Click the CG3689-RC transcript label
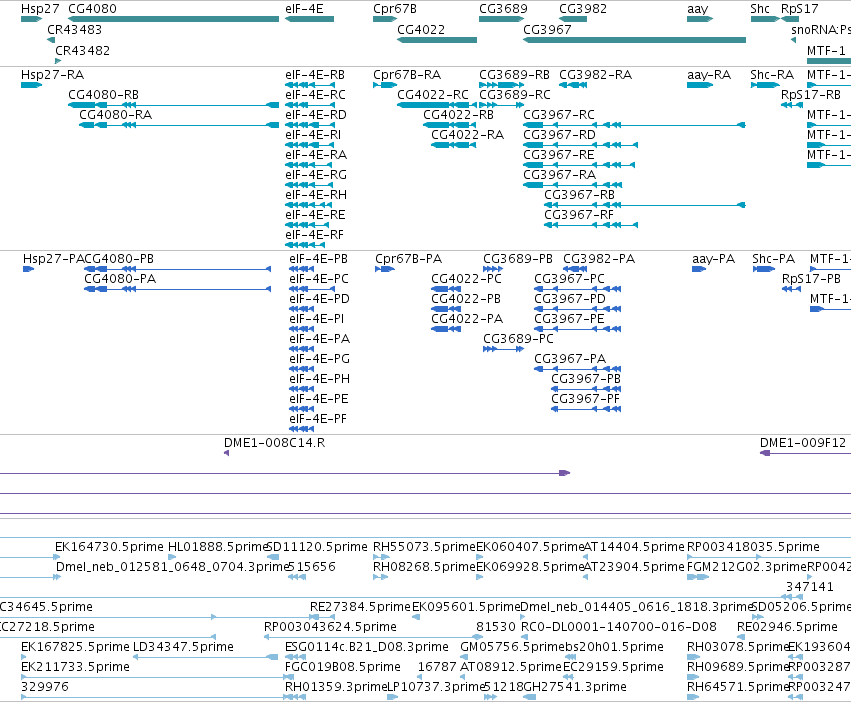 point(515,94)
